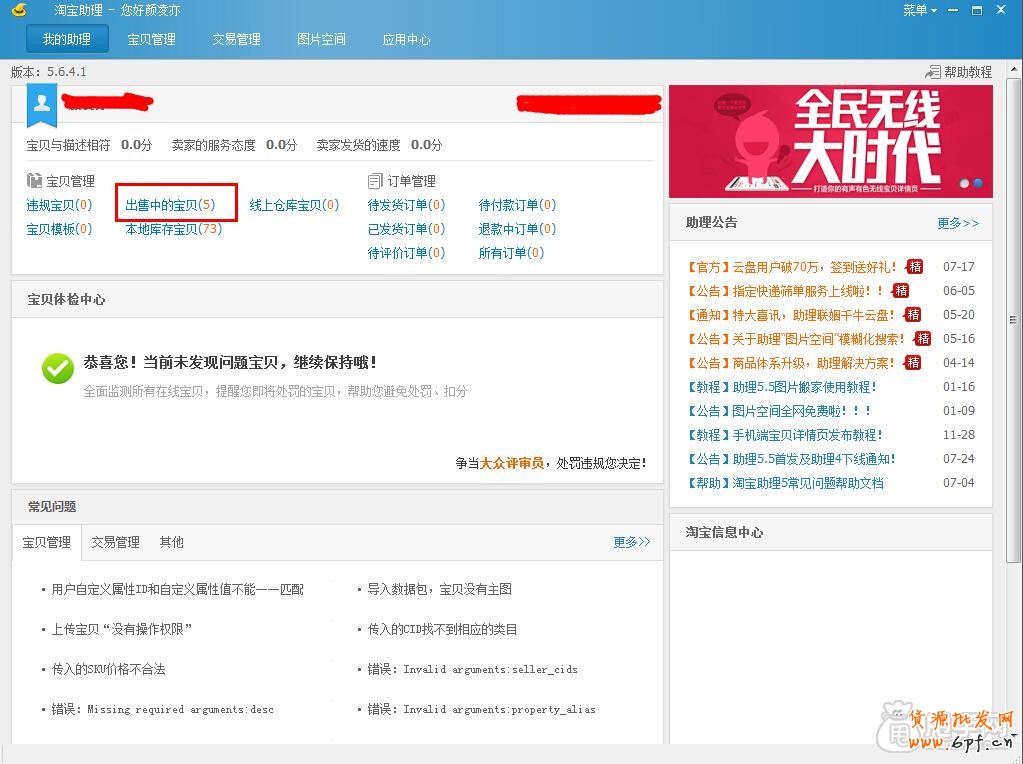Expand 更多>> in 常见问题 panel
1023x764 pixels.
click(x=632, y=542)
